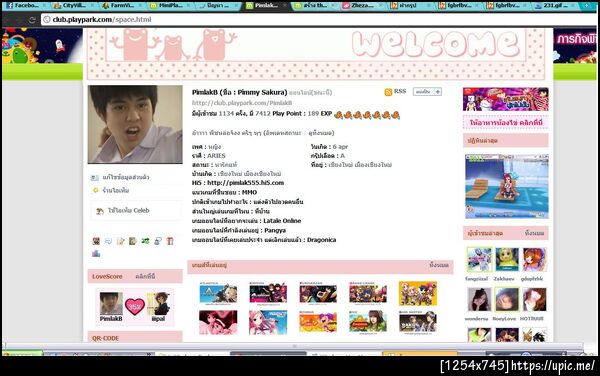Open the pimlak555.hi5.com link

(245, 183)
